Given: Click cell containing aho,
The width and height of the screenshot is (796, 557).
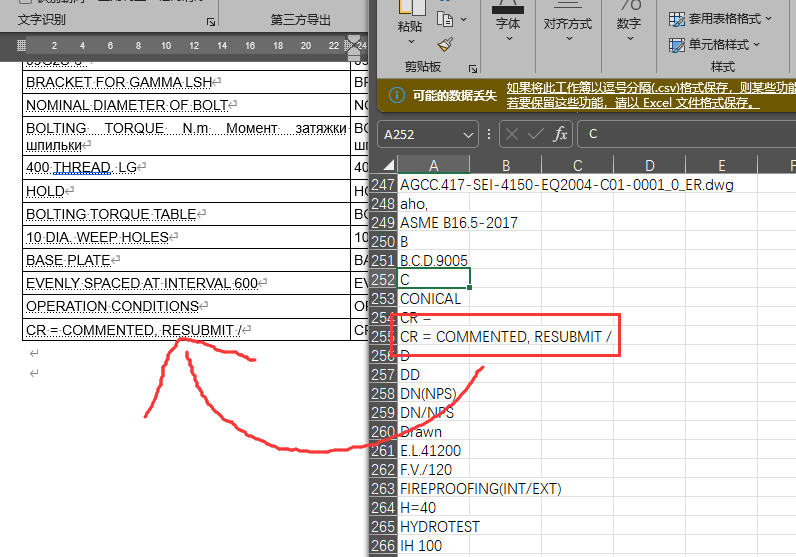Looking at the screenshot, I should coord(434,204).
